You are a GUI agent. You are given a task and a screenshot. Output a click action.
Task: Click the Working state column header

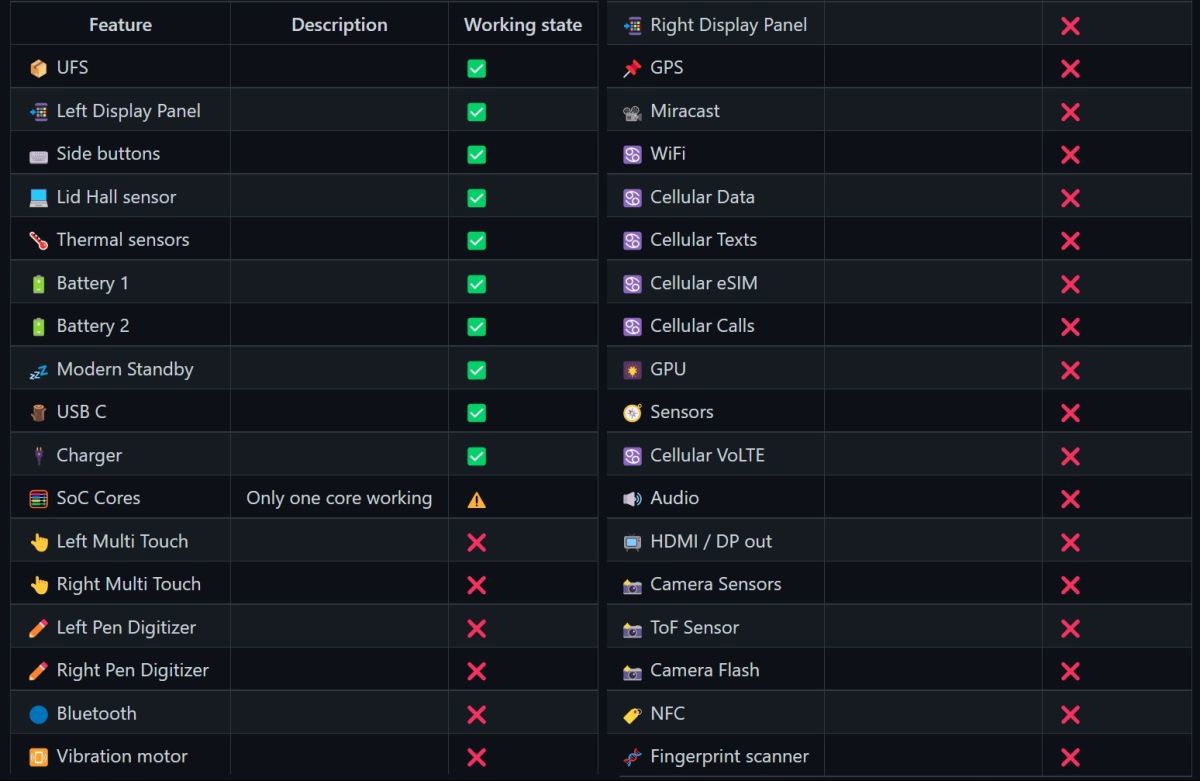click(523, 25)
